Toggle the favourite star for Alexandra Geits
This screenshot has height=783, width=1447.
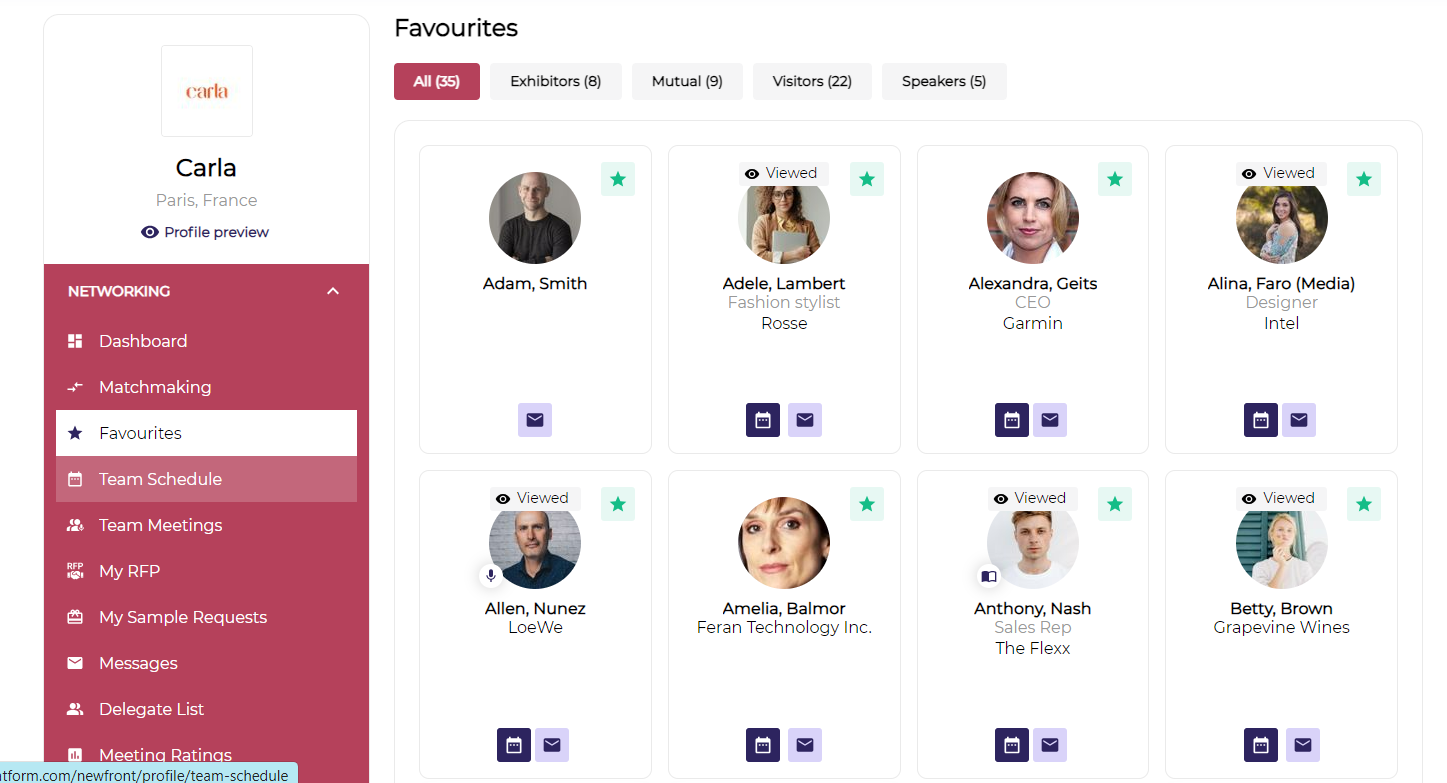(x=1115, y=179)
